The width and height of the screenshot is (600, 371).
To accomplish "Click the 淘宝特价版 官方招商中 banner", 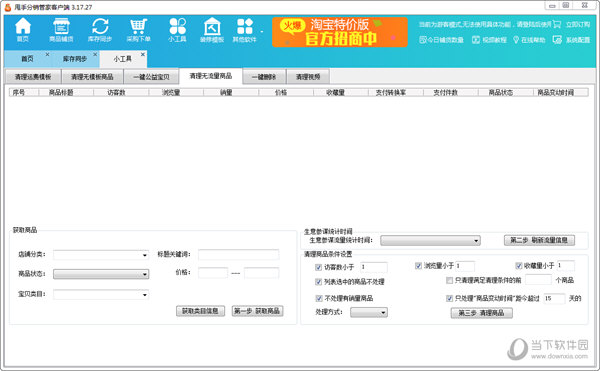I will pyautogui.click(x=340, y=32).
